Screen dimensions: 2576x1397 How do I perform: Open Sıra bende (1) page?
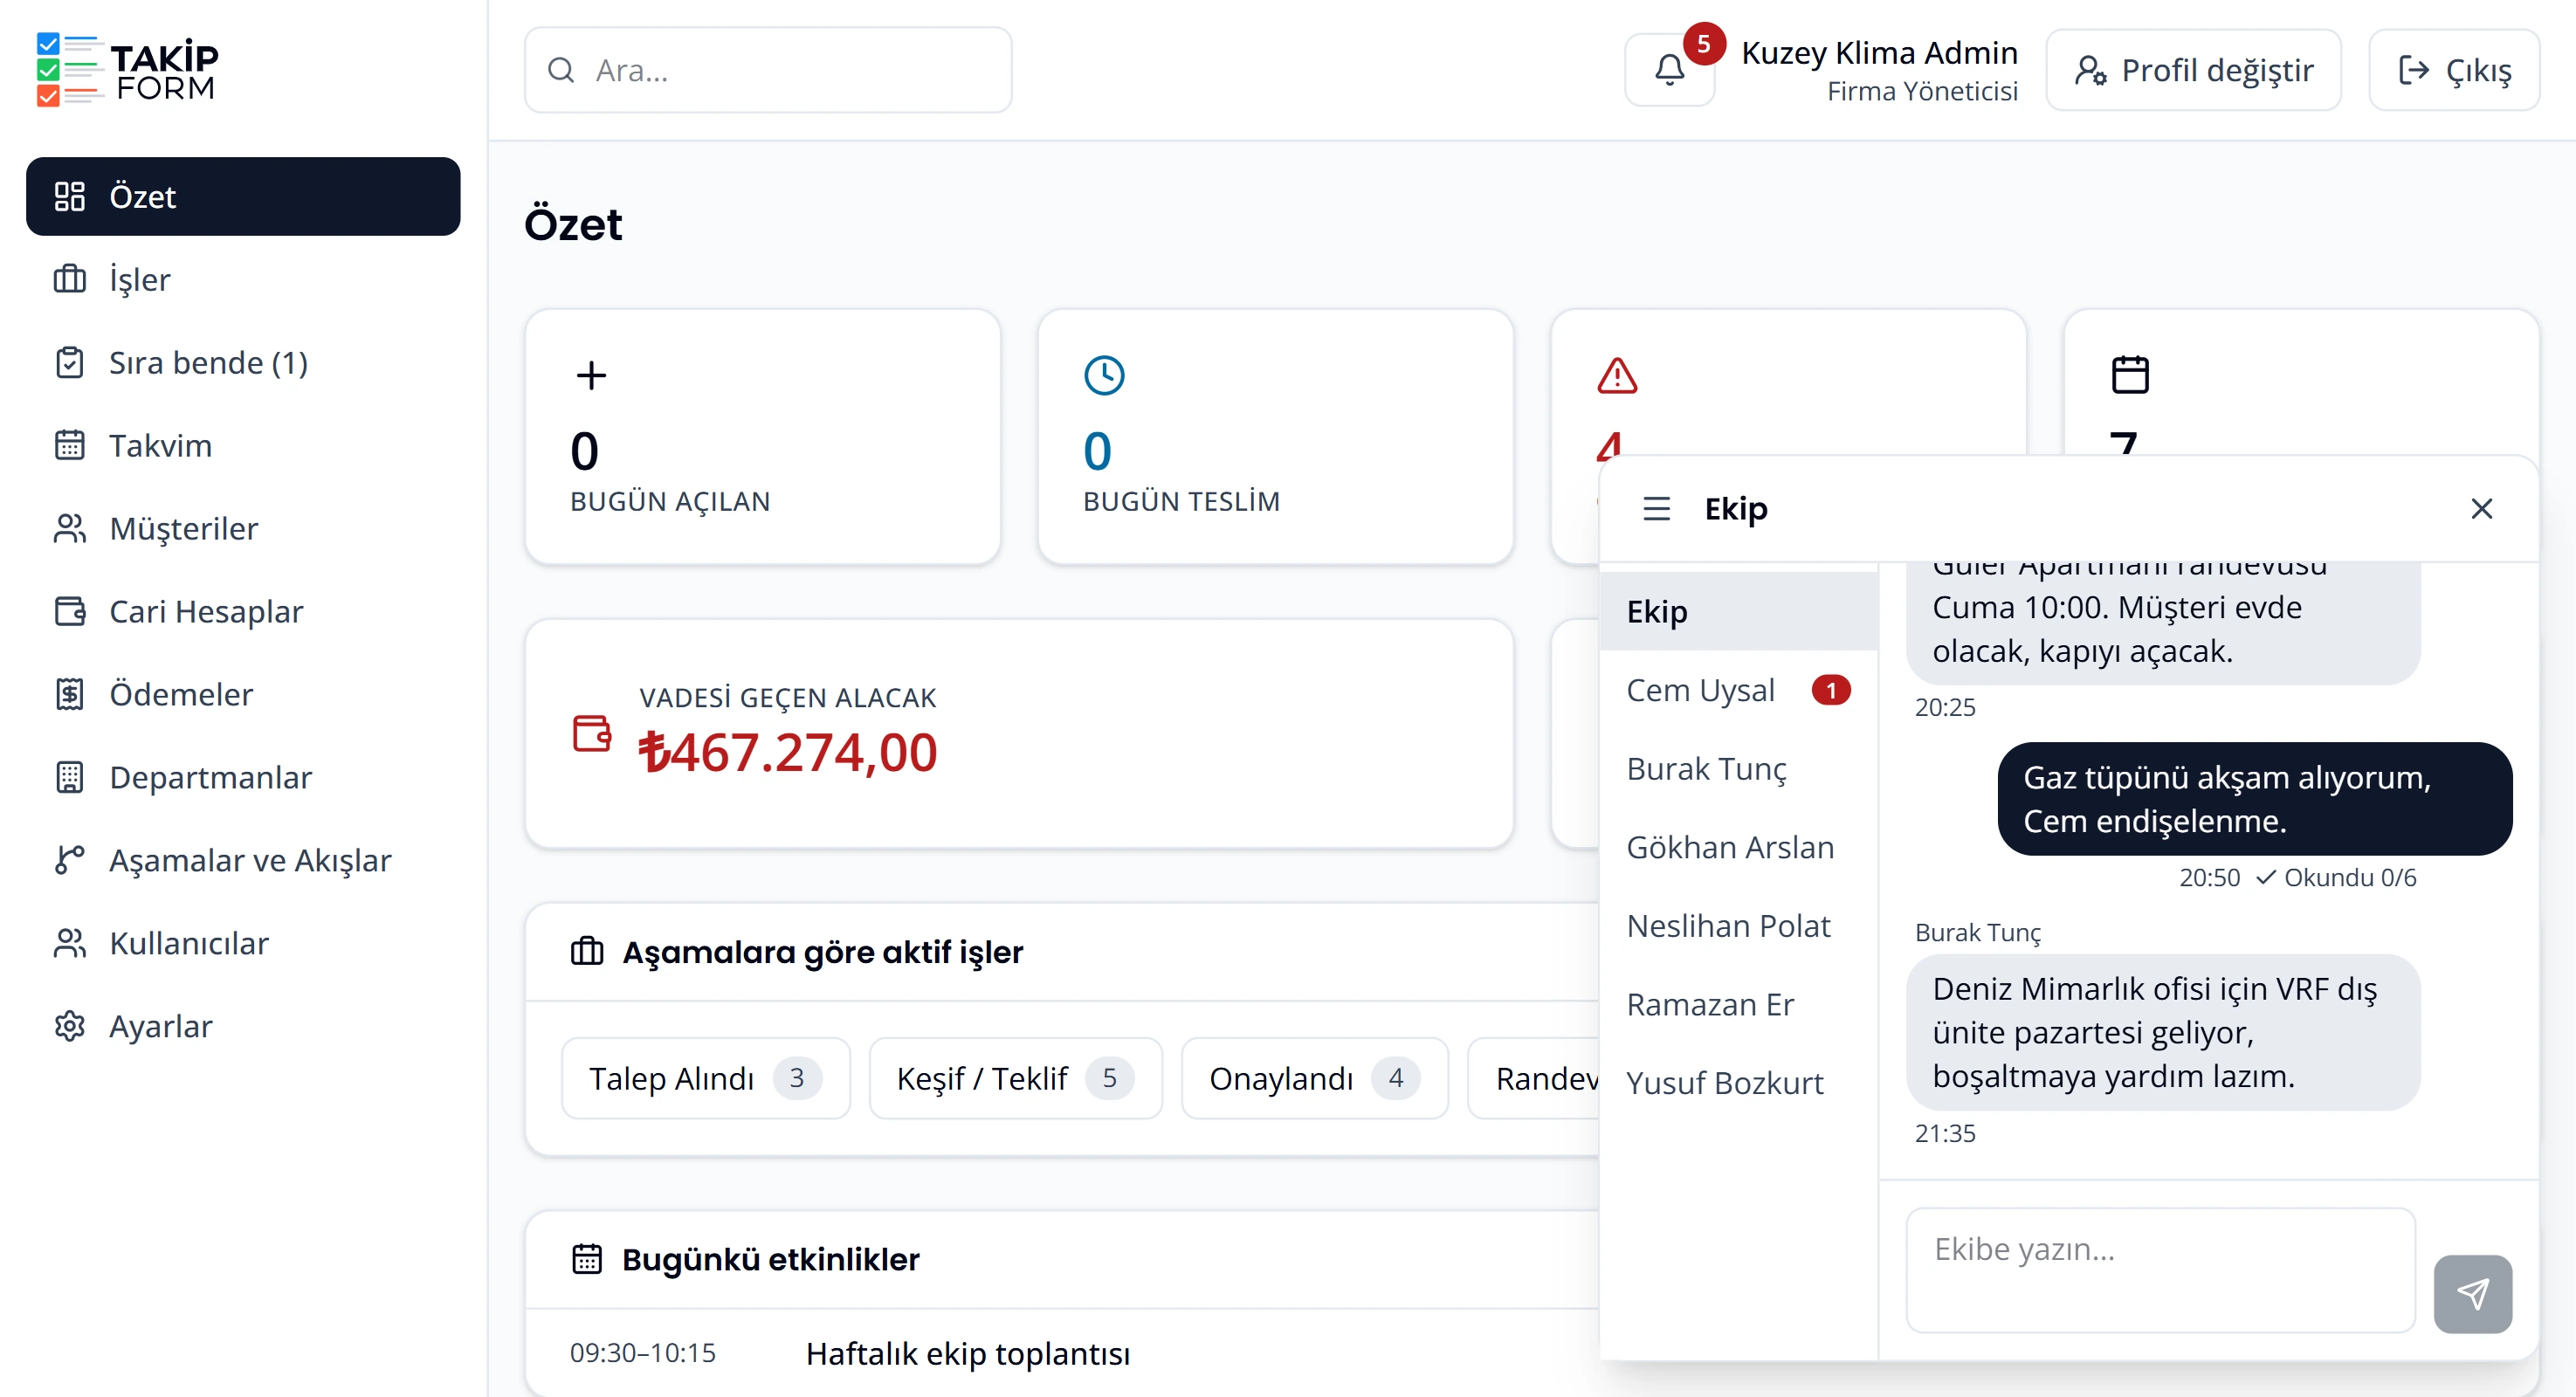243,362
